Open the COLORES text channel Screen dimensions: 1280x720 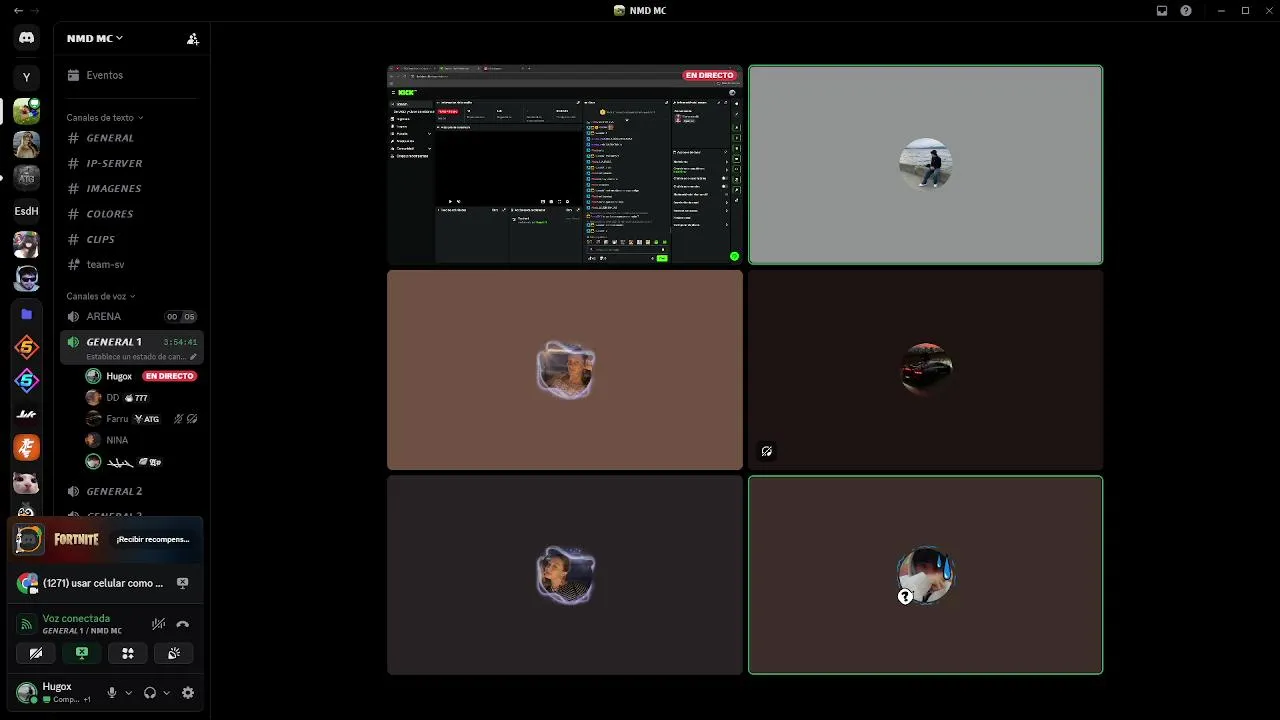tap(132, 214)
